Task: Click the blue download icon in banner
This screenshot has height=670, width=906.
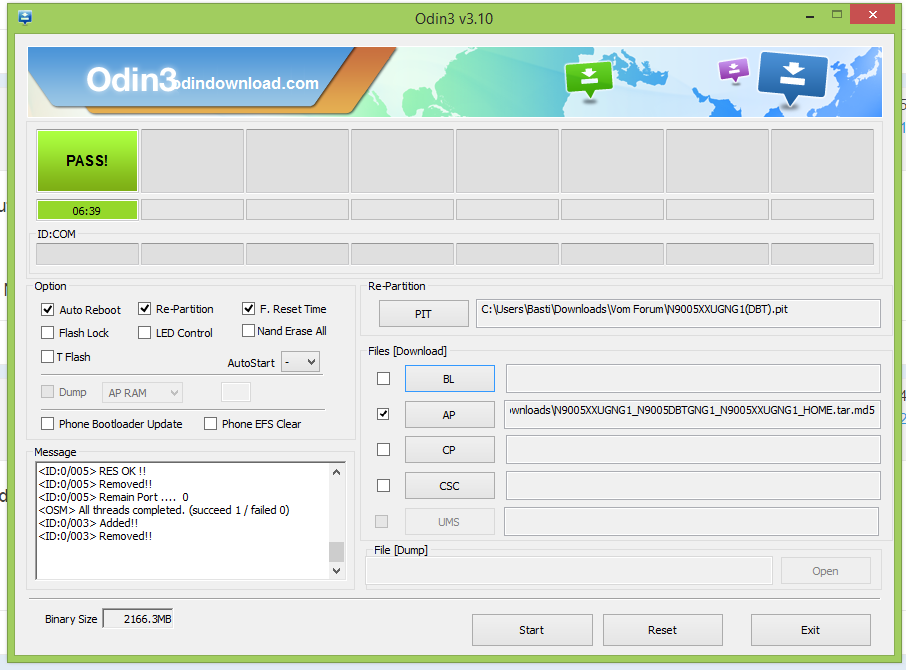Action: [793, 77]
